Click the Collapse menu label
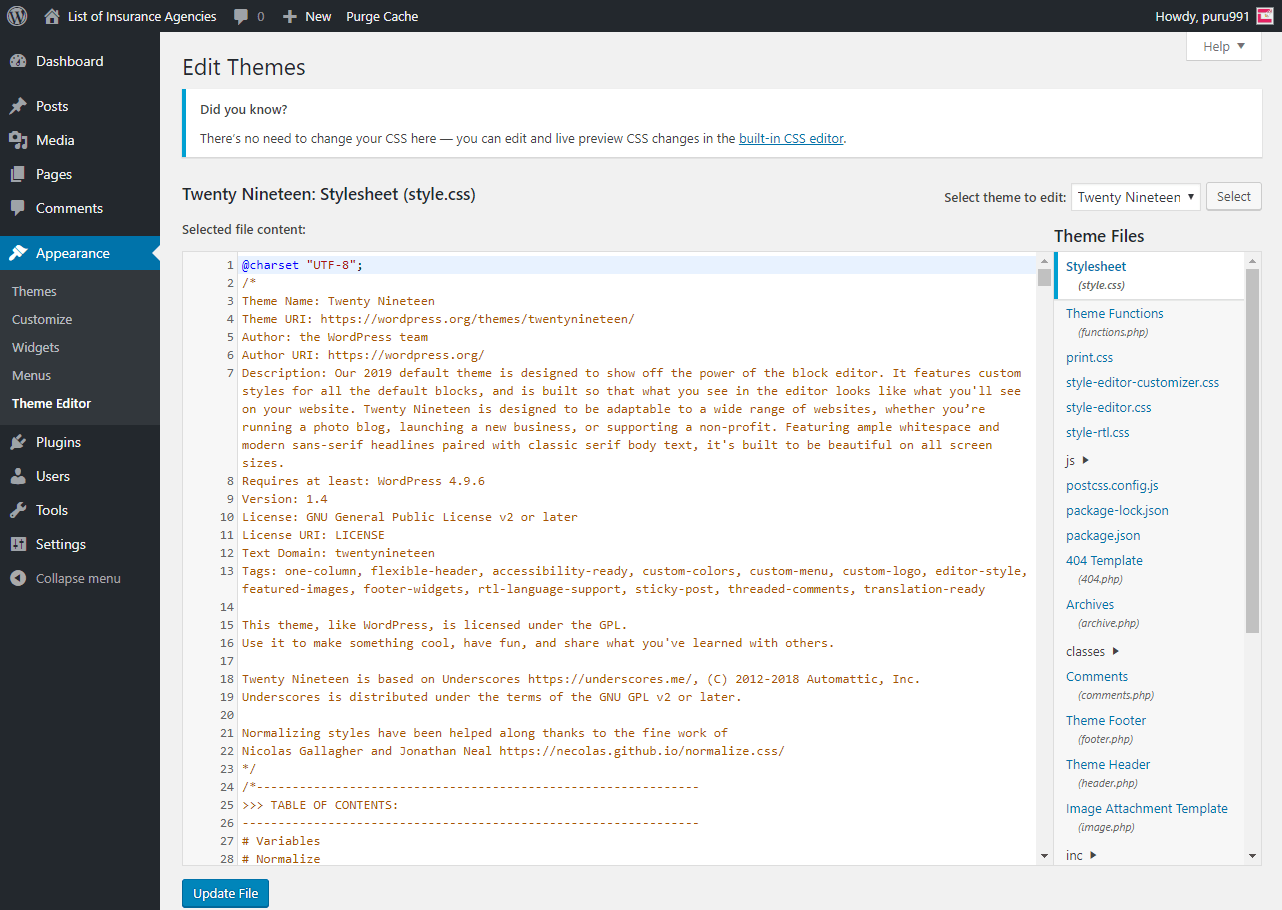1282x910 pixels. [x=78, y=578]
